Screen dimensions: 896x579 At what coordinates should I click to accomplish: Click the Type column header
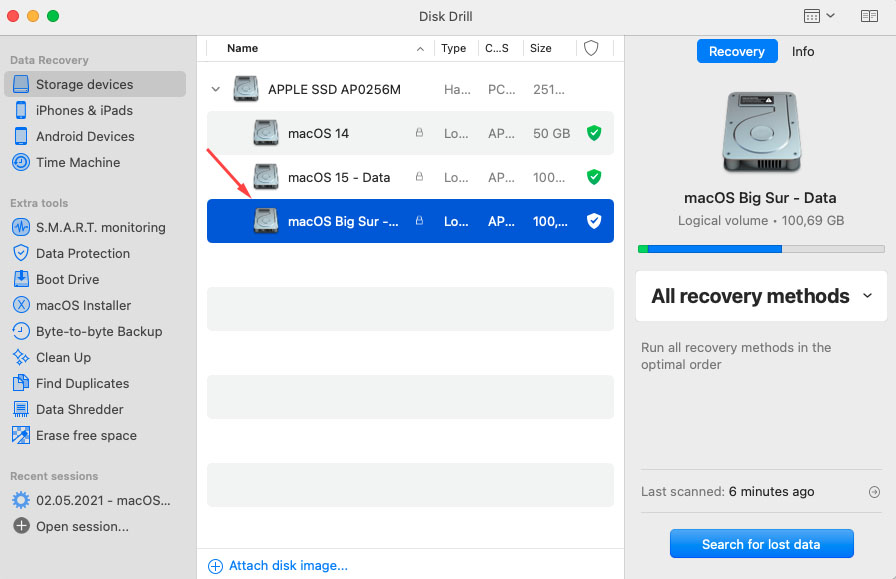click(454, 48)
